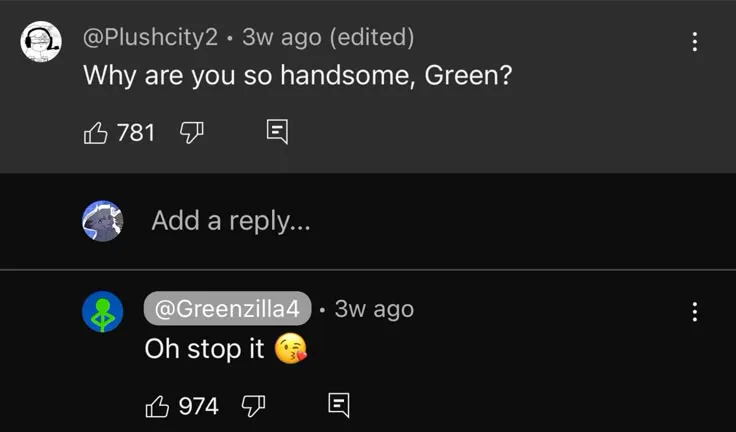Open reply icon on Plushcity2 comment

pyautogui.click(x=277, y=132)
